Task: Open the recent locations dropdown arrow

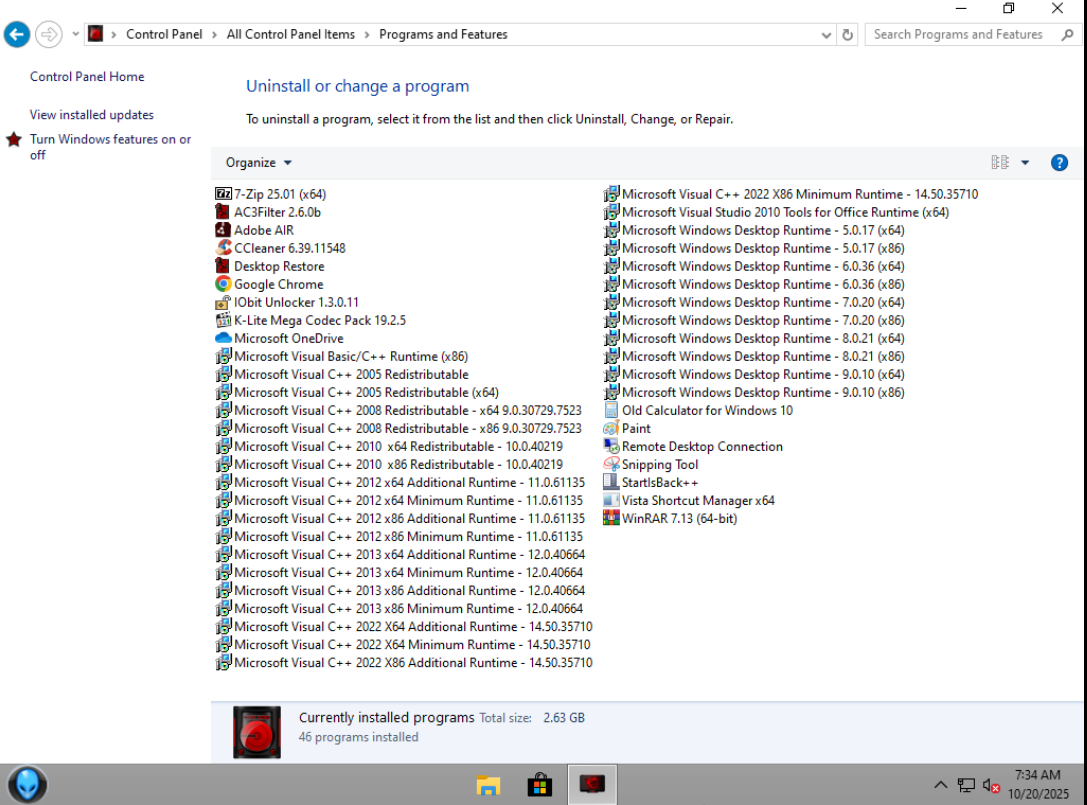Action: click(x=76, y=34)
